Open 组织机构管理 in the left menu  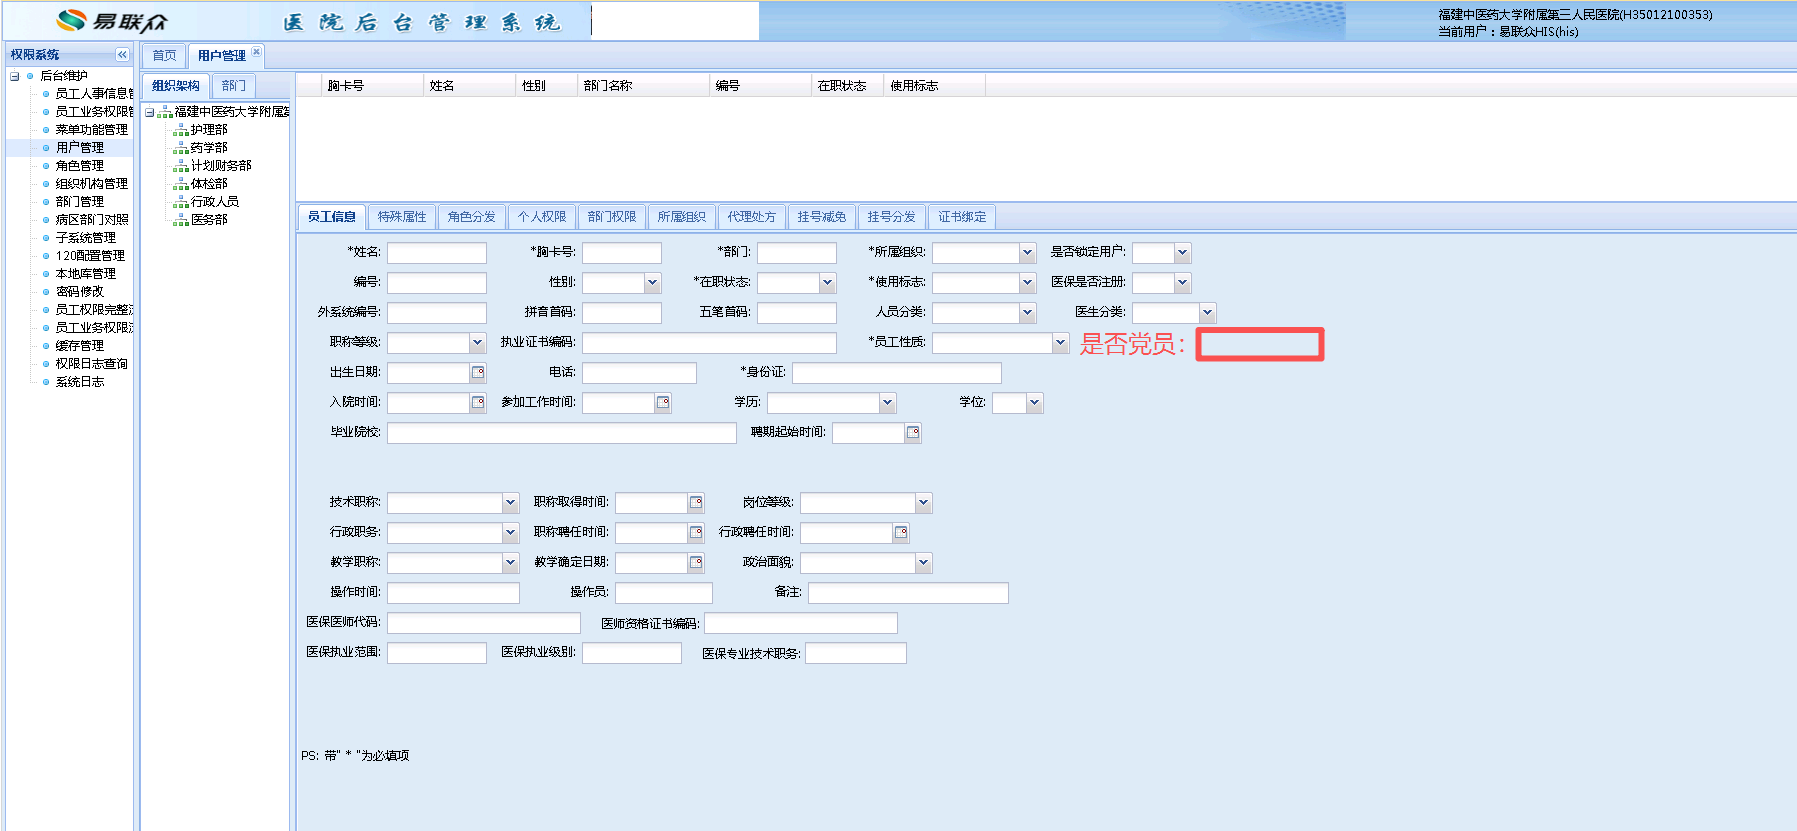[x=92, y=184]
